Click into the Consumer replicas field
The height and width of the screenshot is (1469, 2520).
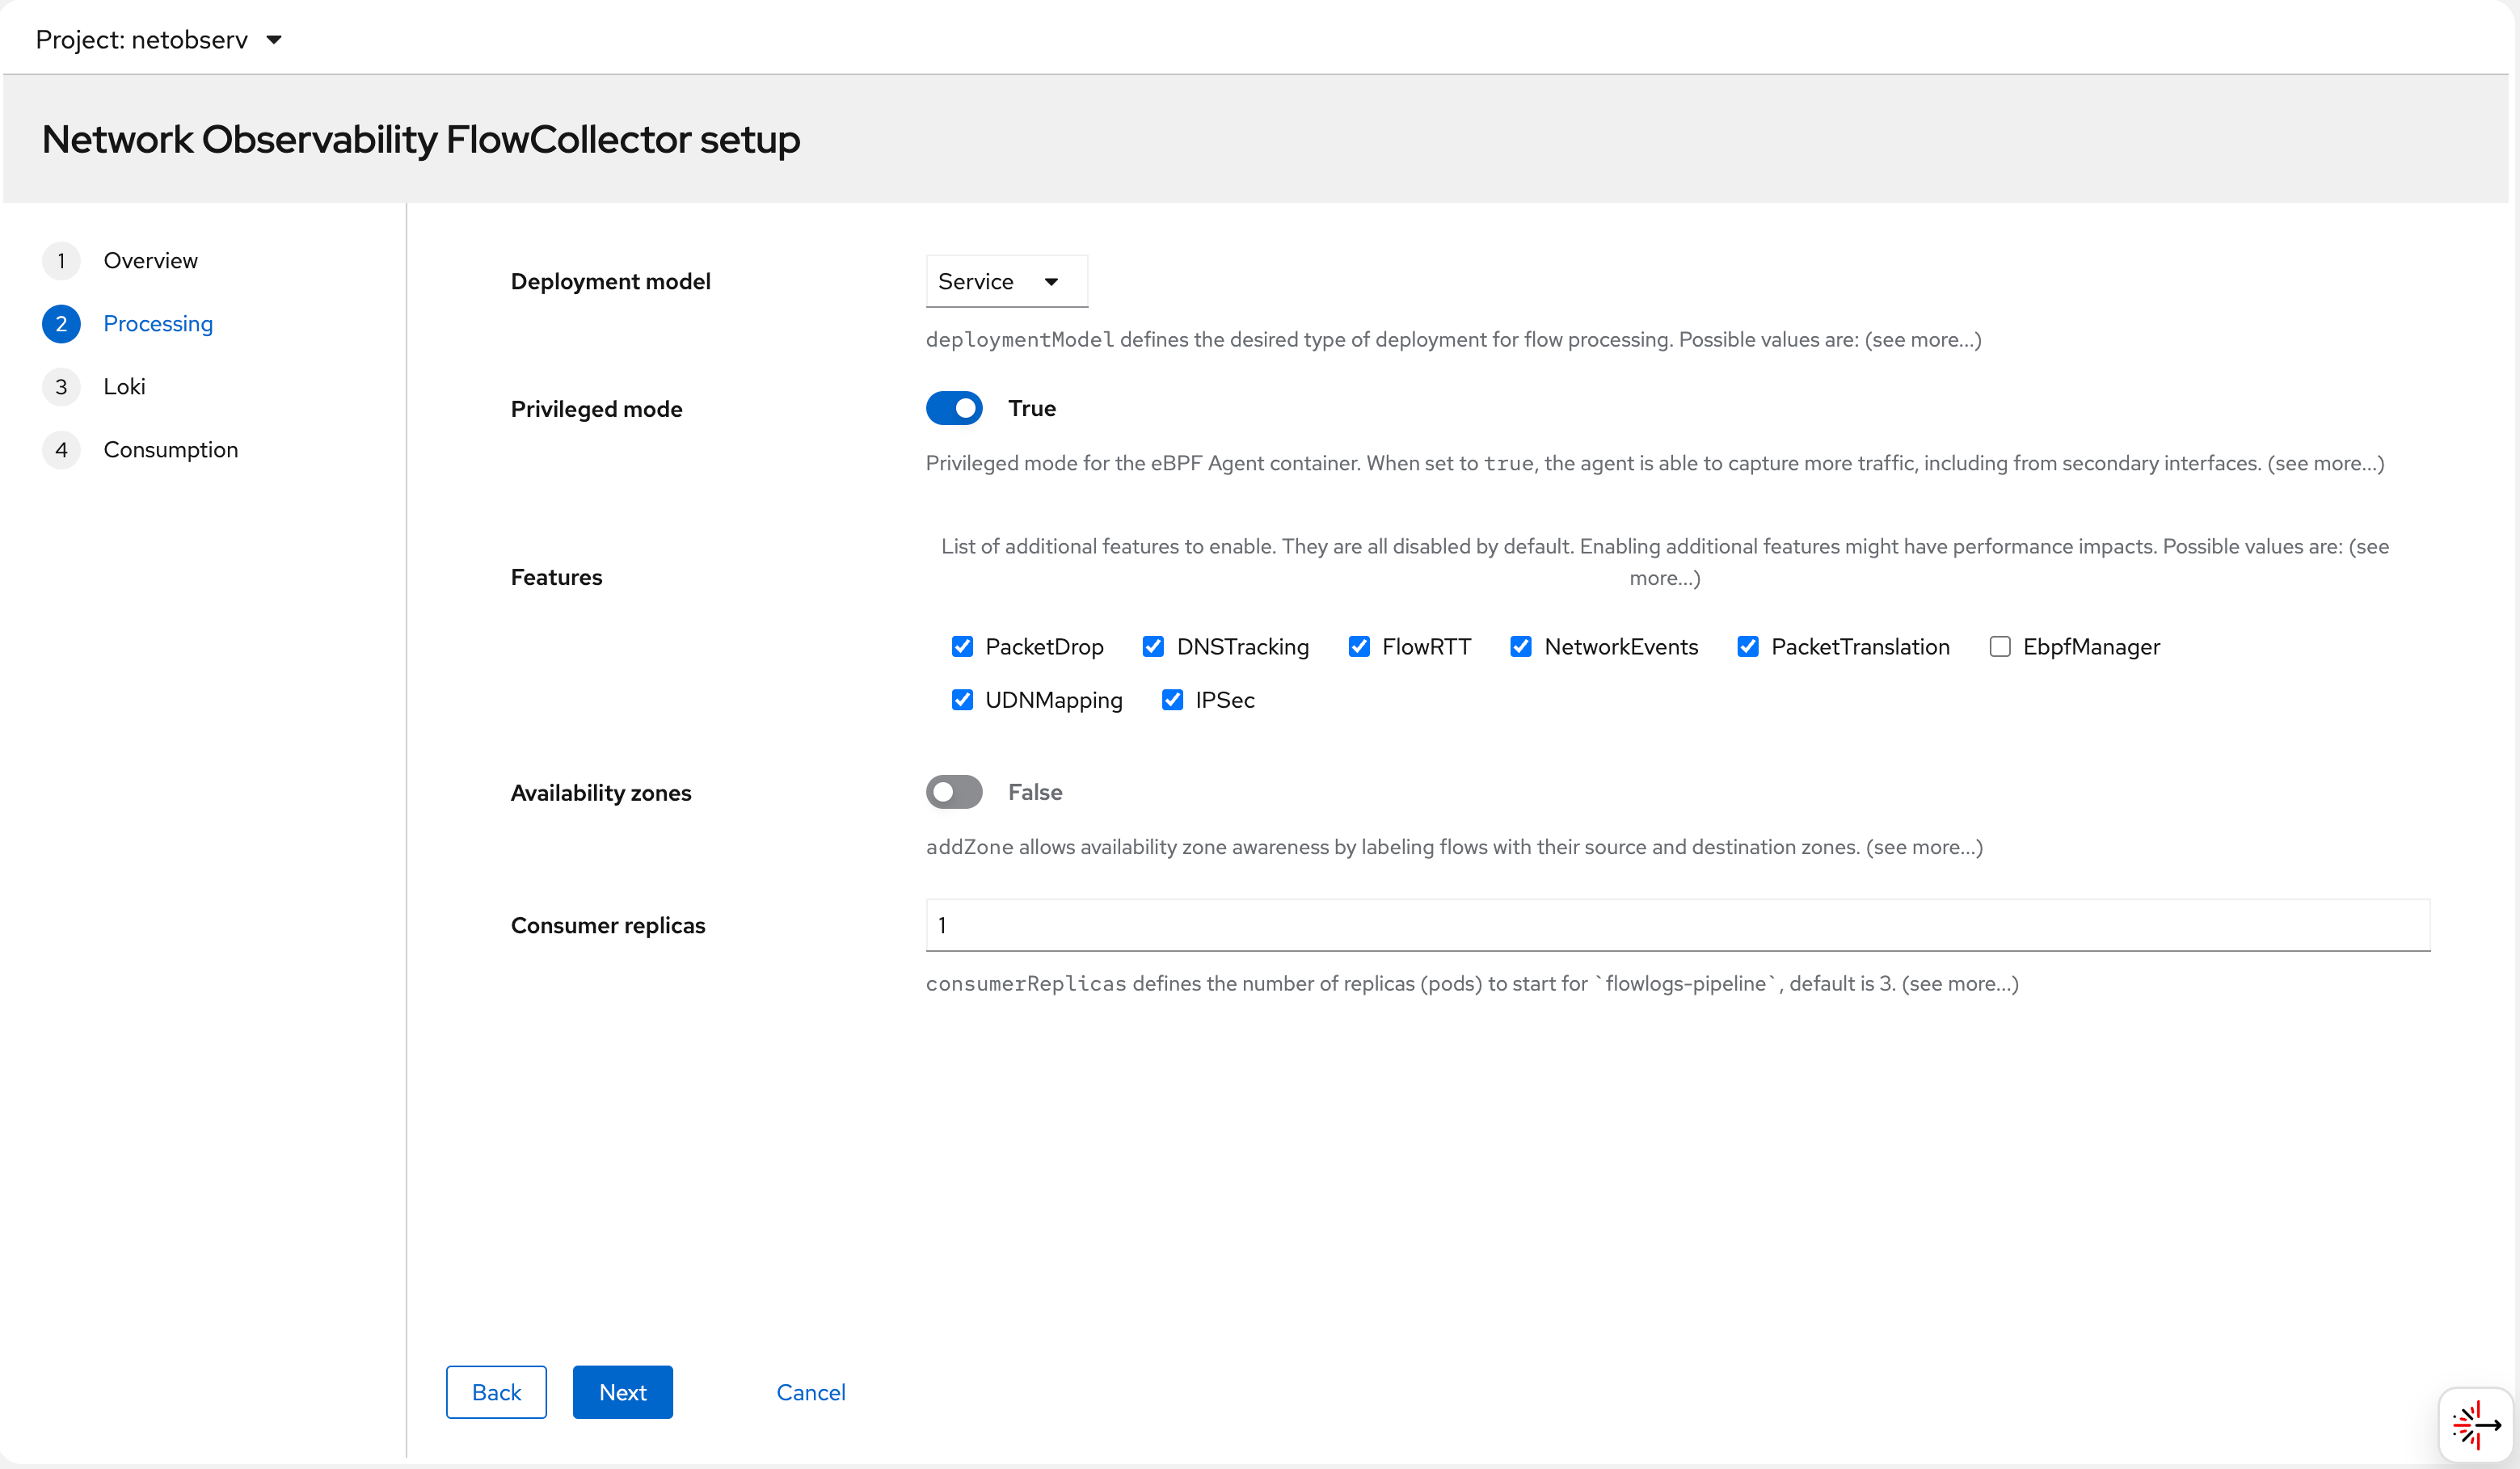[x=1677, y=925]
